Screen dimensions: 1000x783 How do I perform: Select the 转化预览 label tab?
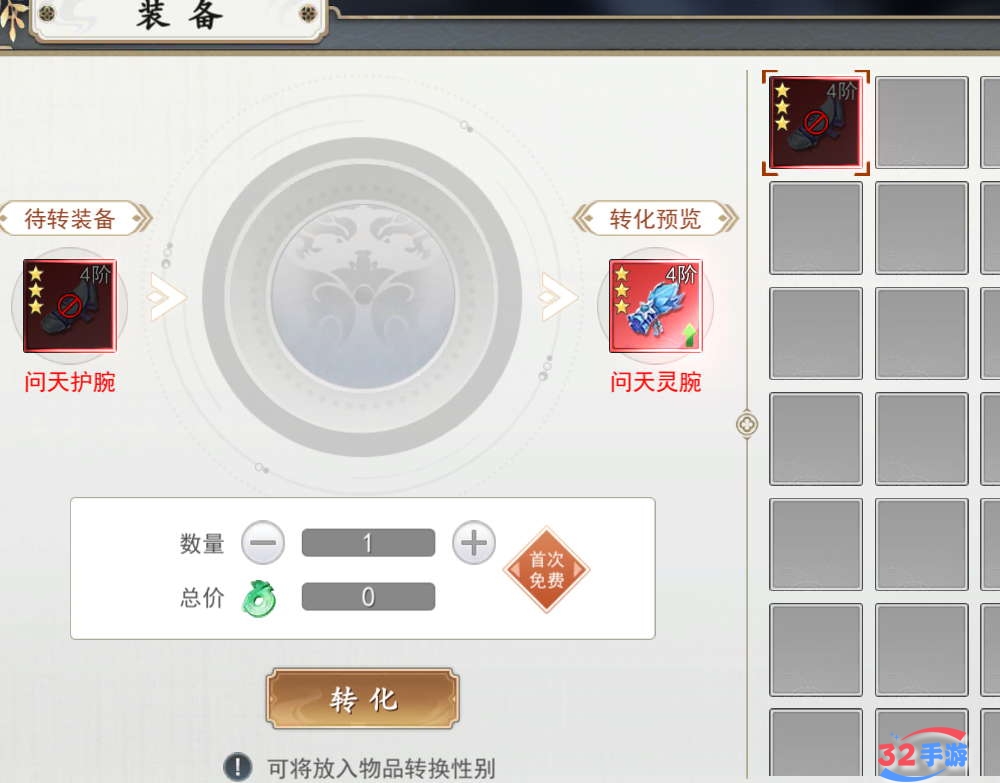(x=656, y=219)
